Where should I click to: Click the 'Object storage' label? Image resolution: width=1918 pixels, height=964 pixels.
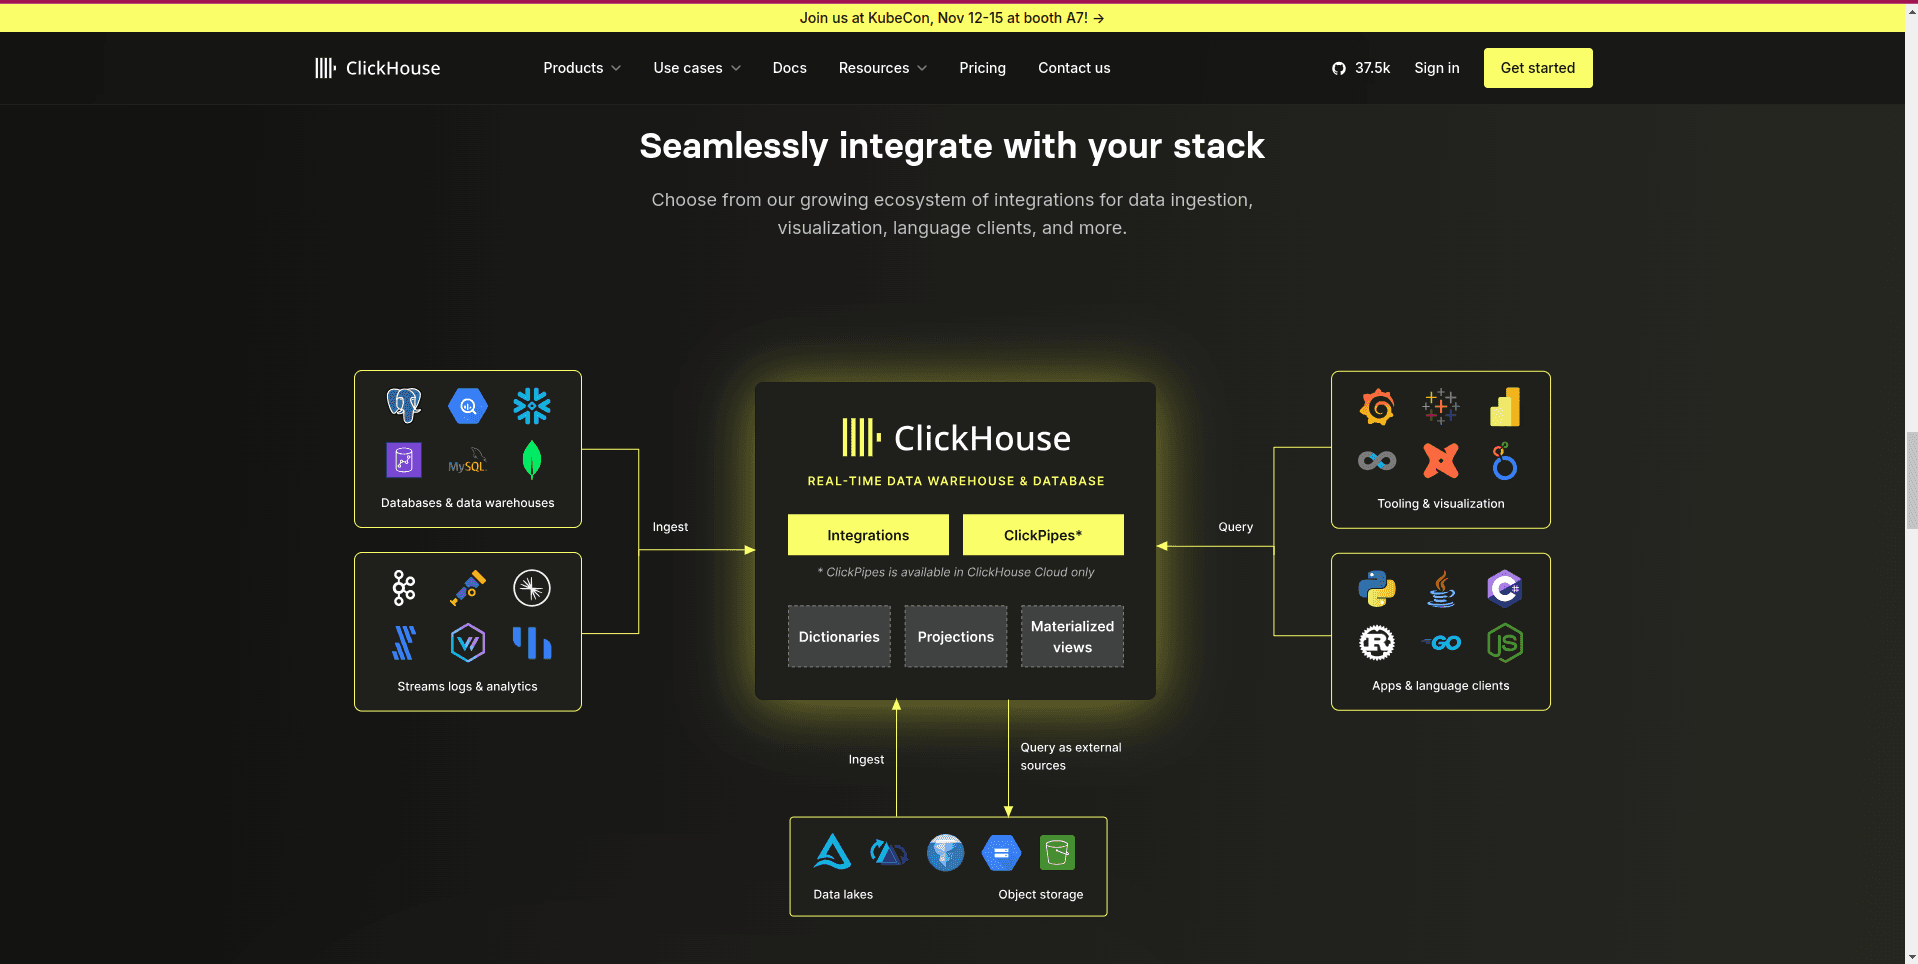click(x=1040, y=895)
